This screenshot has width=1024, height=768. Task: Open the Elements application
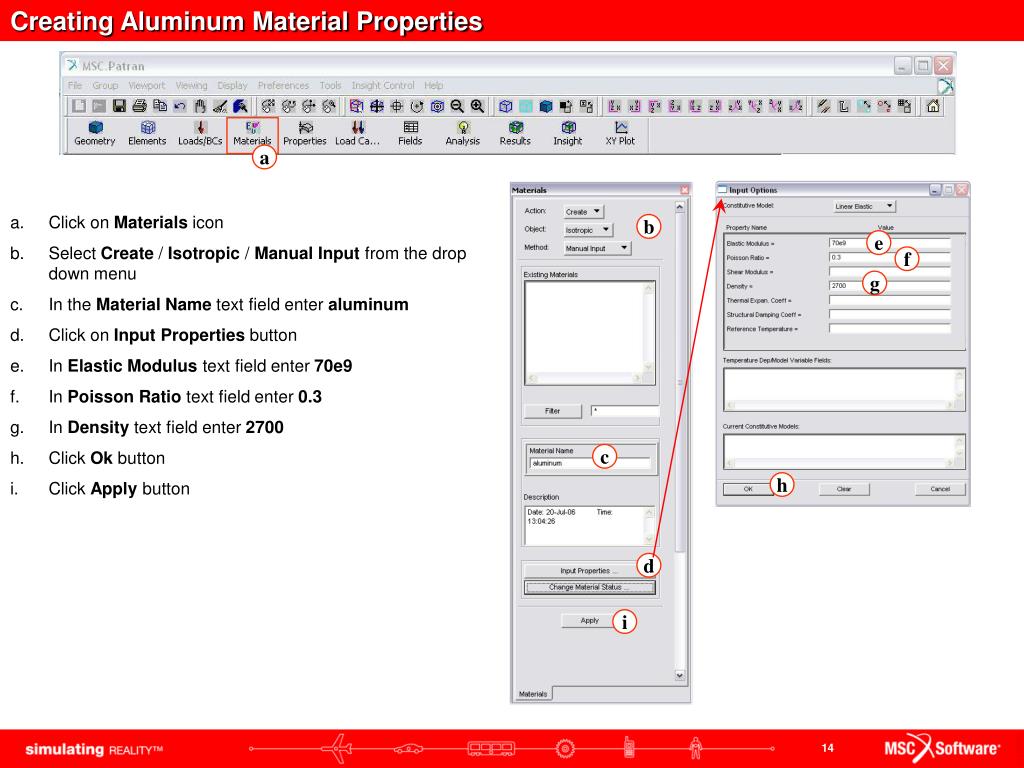(x=147, y=133)
